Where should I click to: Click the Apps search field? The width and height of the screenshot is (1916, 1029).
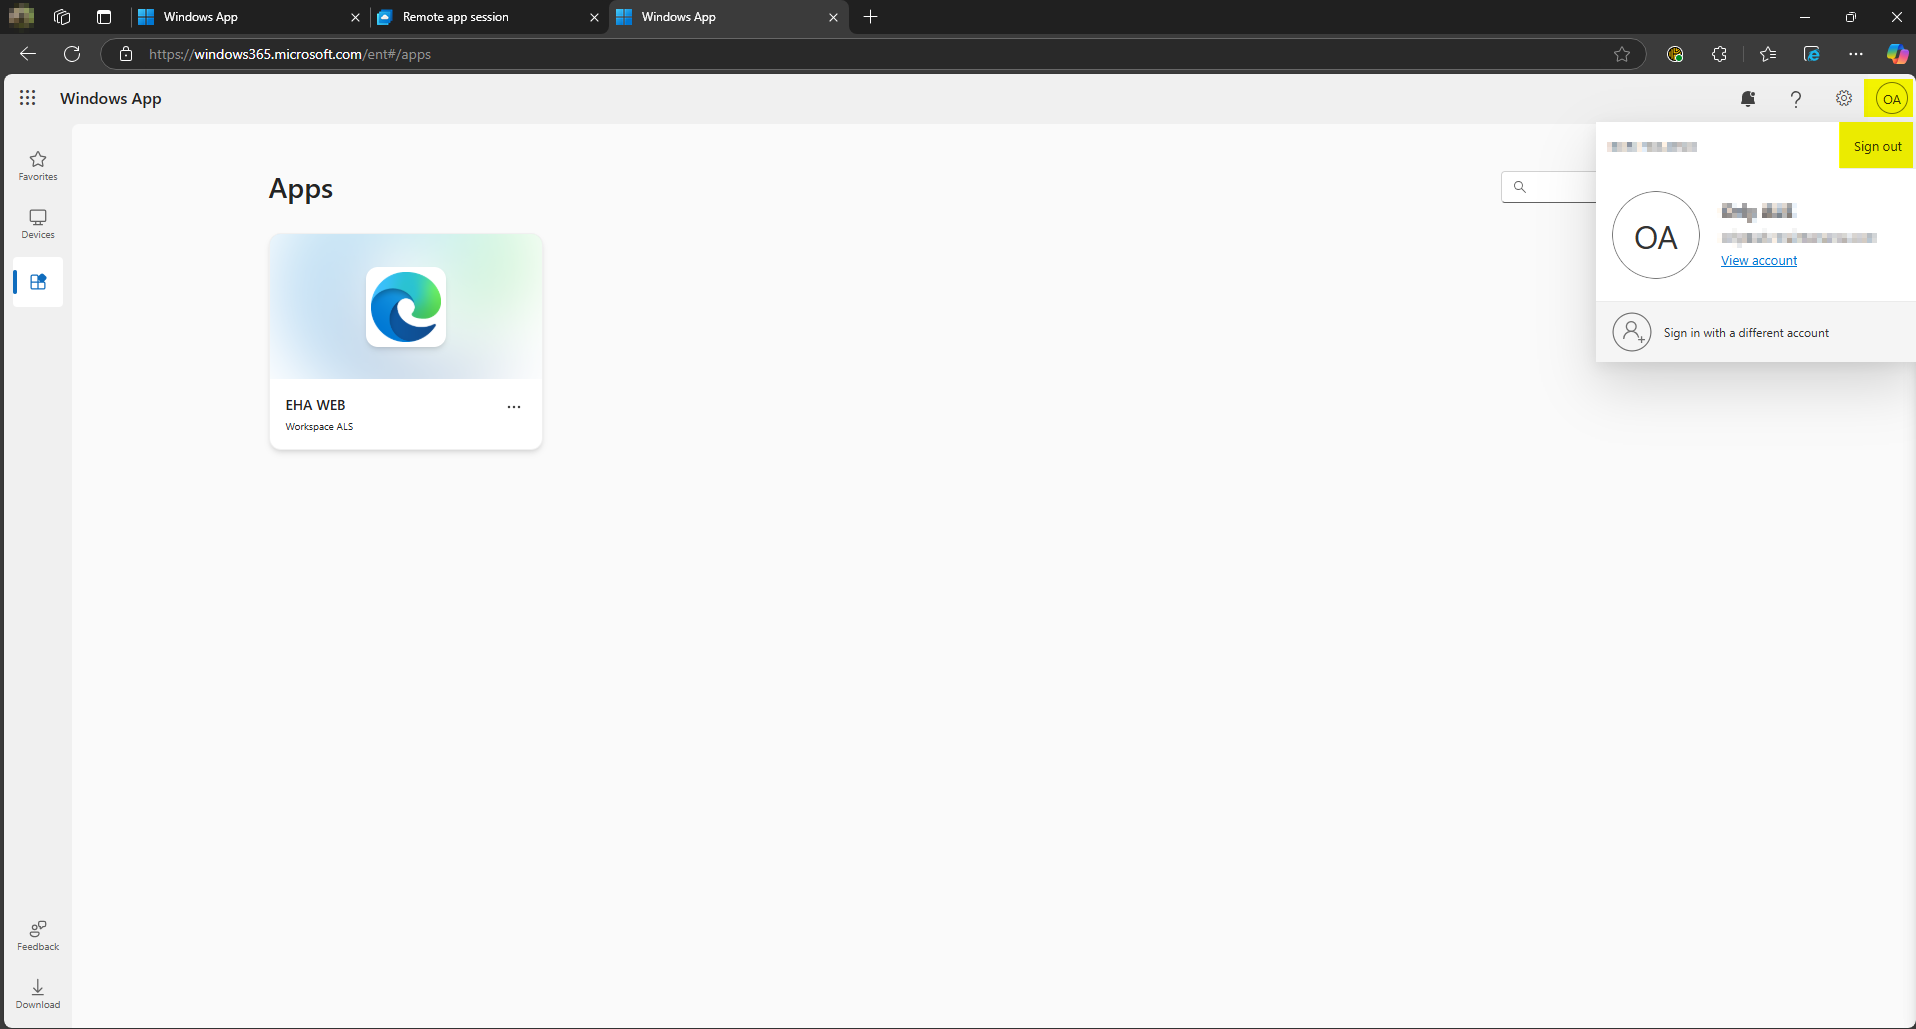pos(1550,187)
